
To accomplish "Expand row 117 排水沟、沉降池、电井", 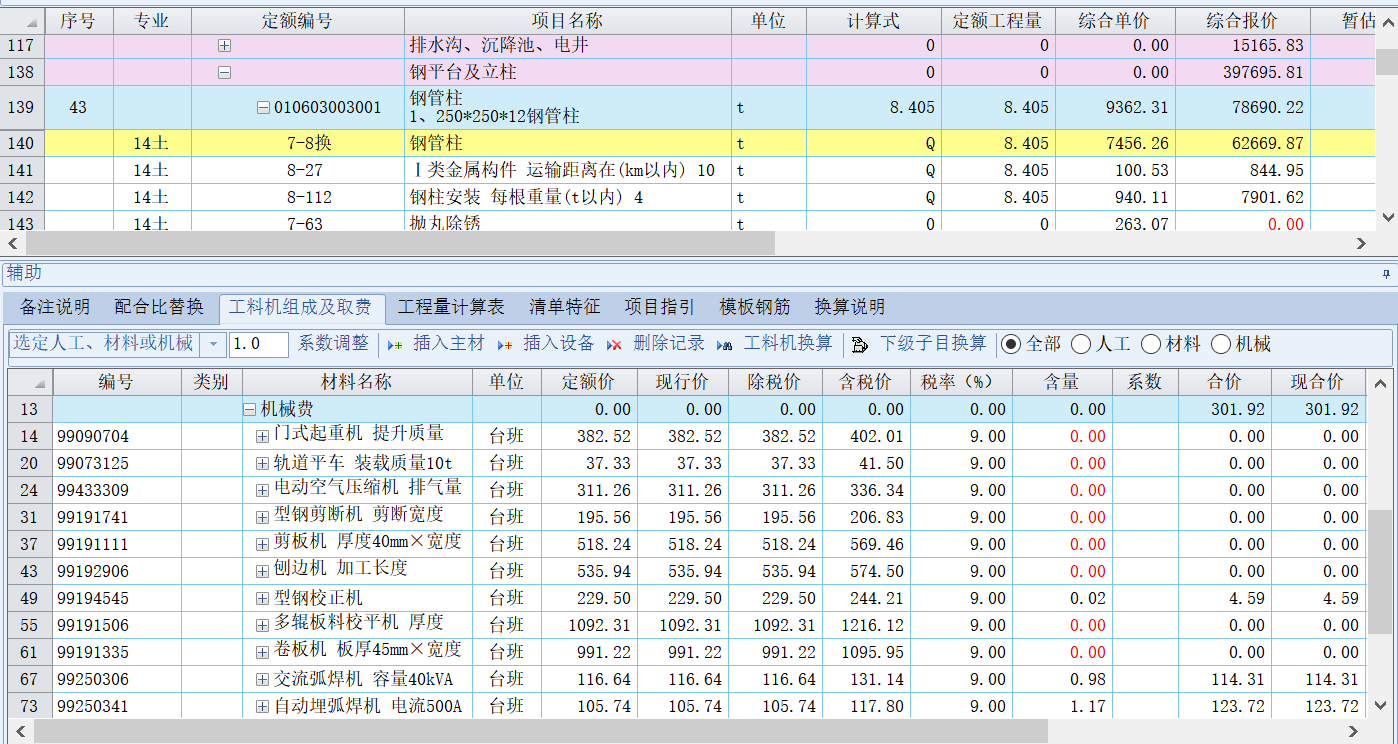I will [x=224, y=45].
